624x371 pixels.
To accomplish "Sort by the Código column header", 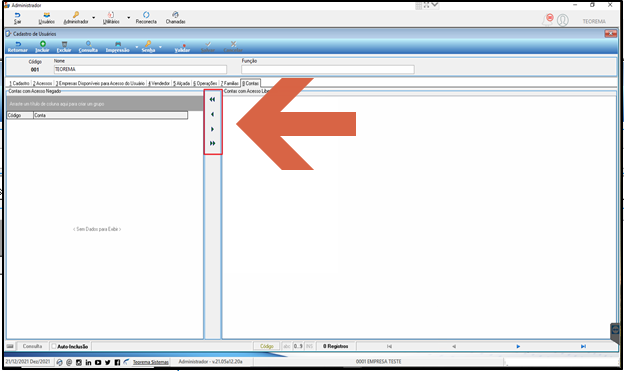I will (20, 115).
